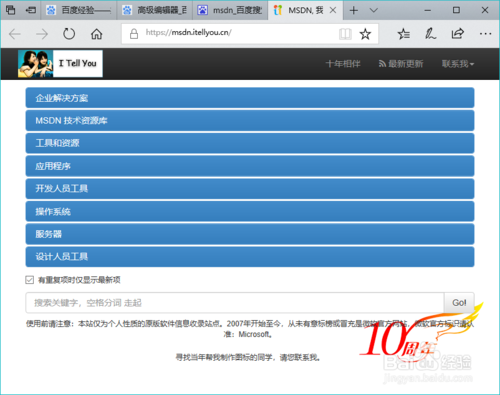
Task: Maximize the browser window
Action: (x=456, y=10)
